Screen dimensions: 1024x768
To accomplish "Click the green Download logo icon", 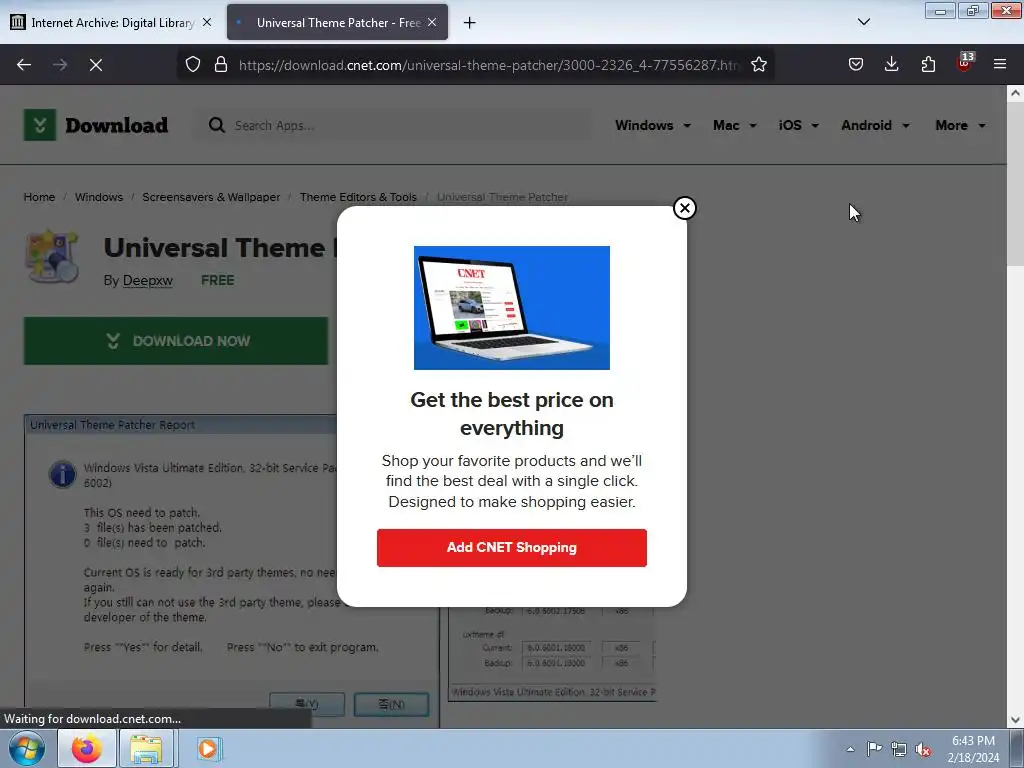I will point(40,125).
